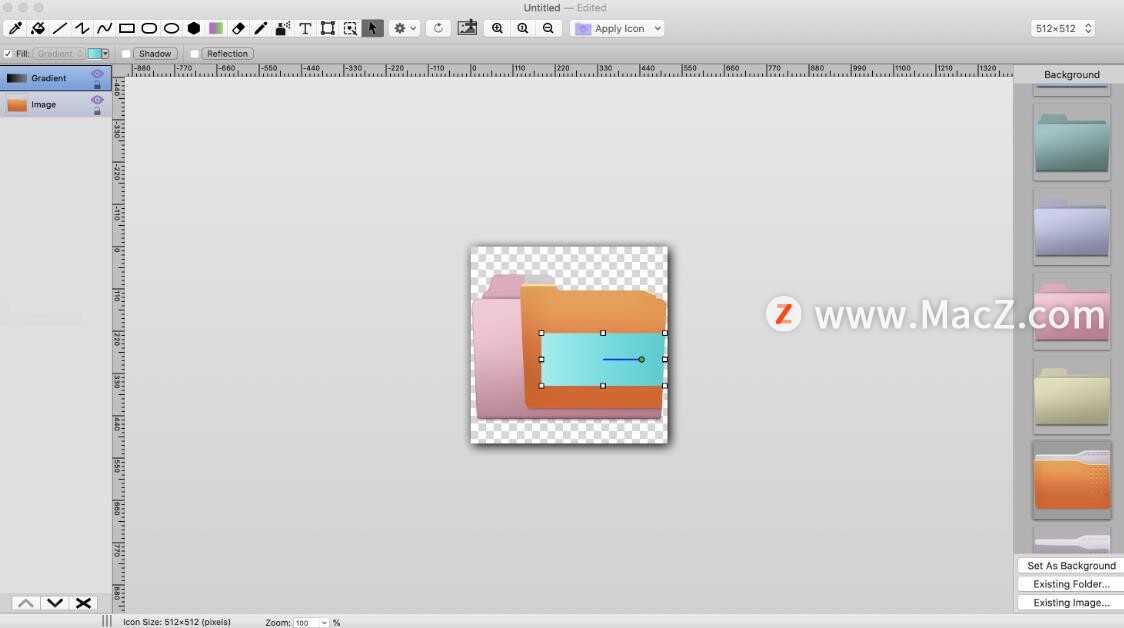The image size is (1124, 628).
Task: Click Existing Image... button
Action: tap(1071, 603)
